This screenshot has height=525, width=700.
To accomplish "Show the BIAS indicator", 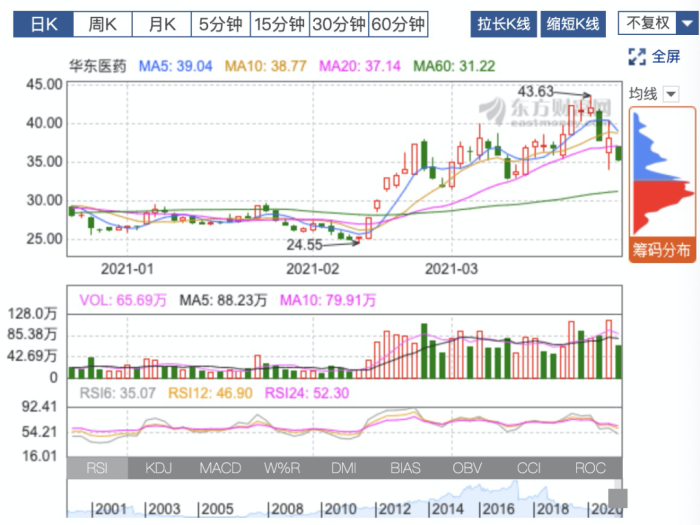I will (x=405, y=468).
